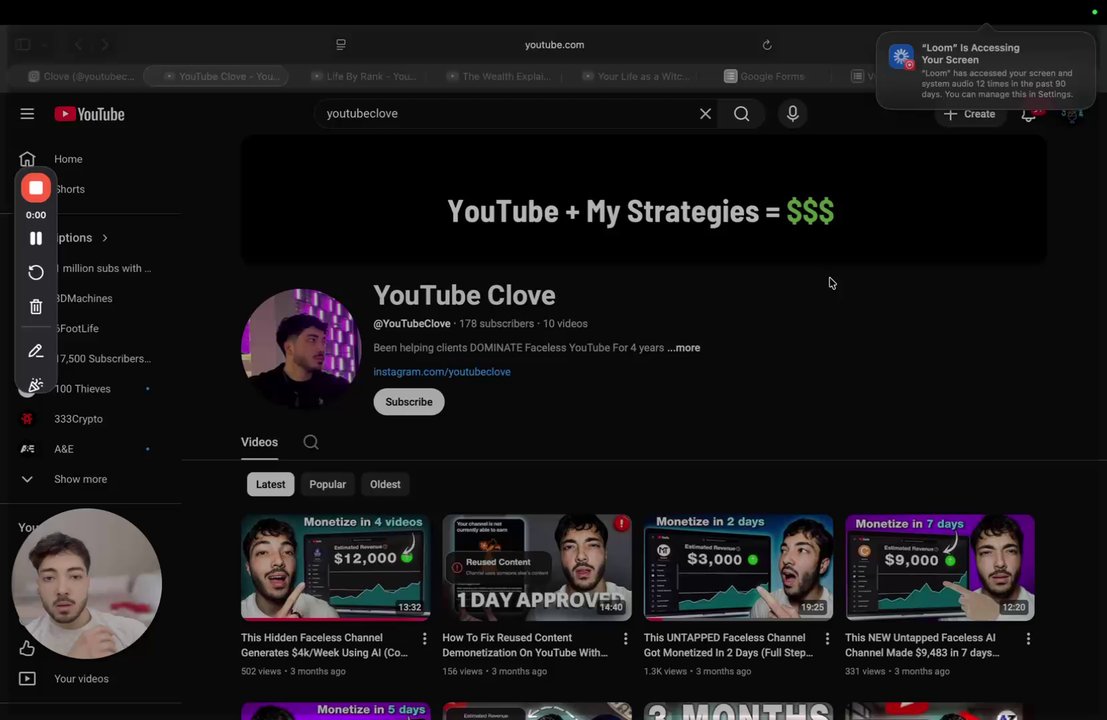Click the YouTube logo
This screenshot has width=1107, height=720.
click(x=90, y=114)
